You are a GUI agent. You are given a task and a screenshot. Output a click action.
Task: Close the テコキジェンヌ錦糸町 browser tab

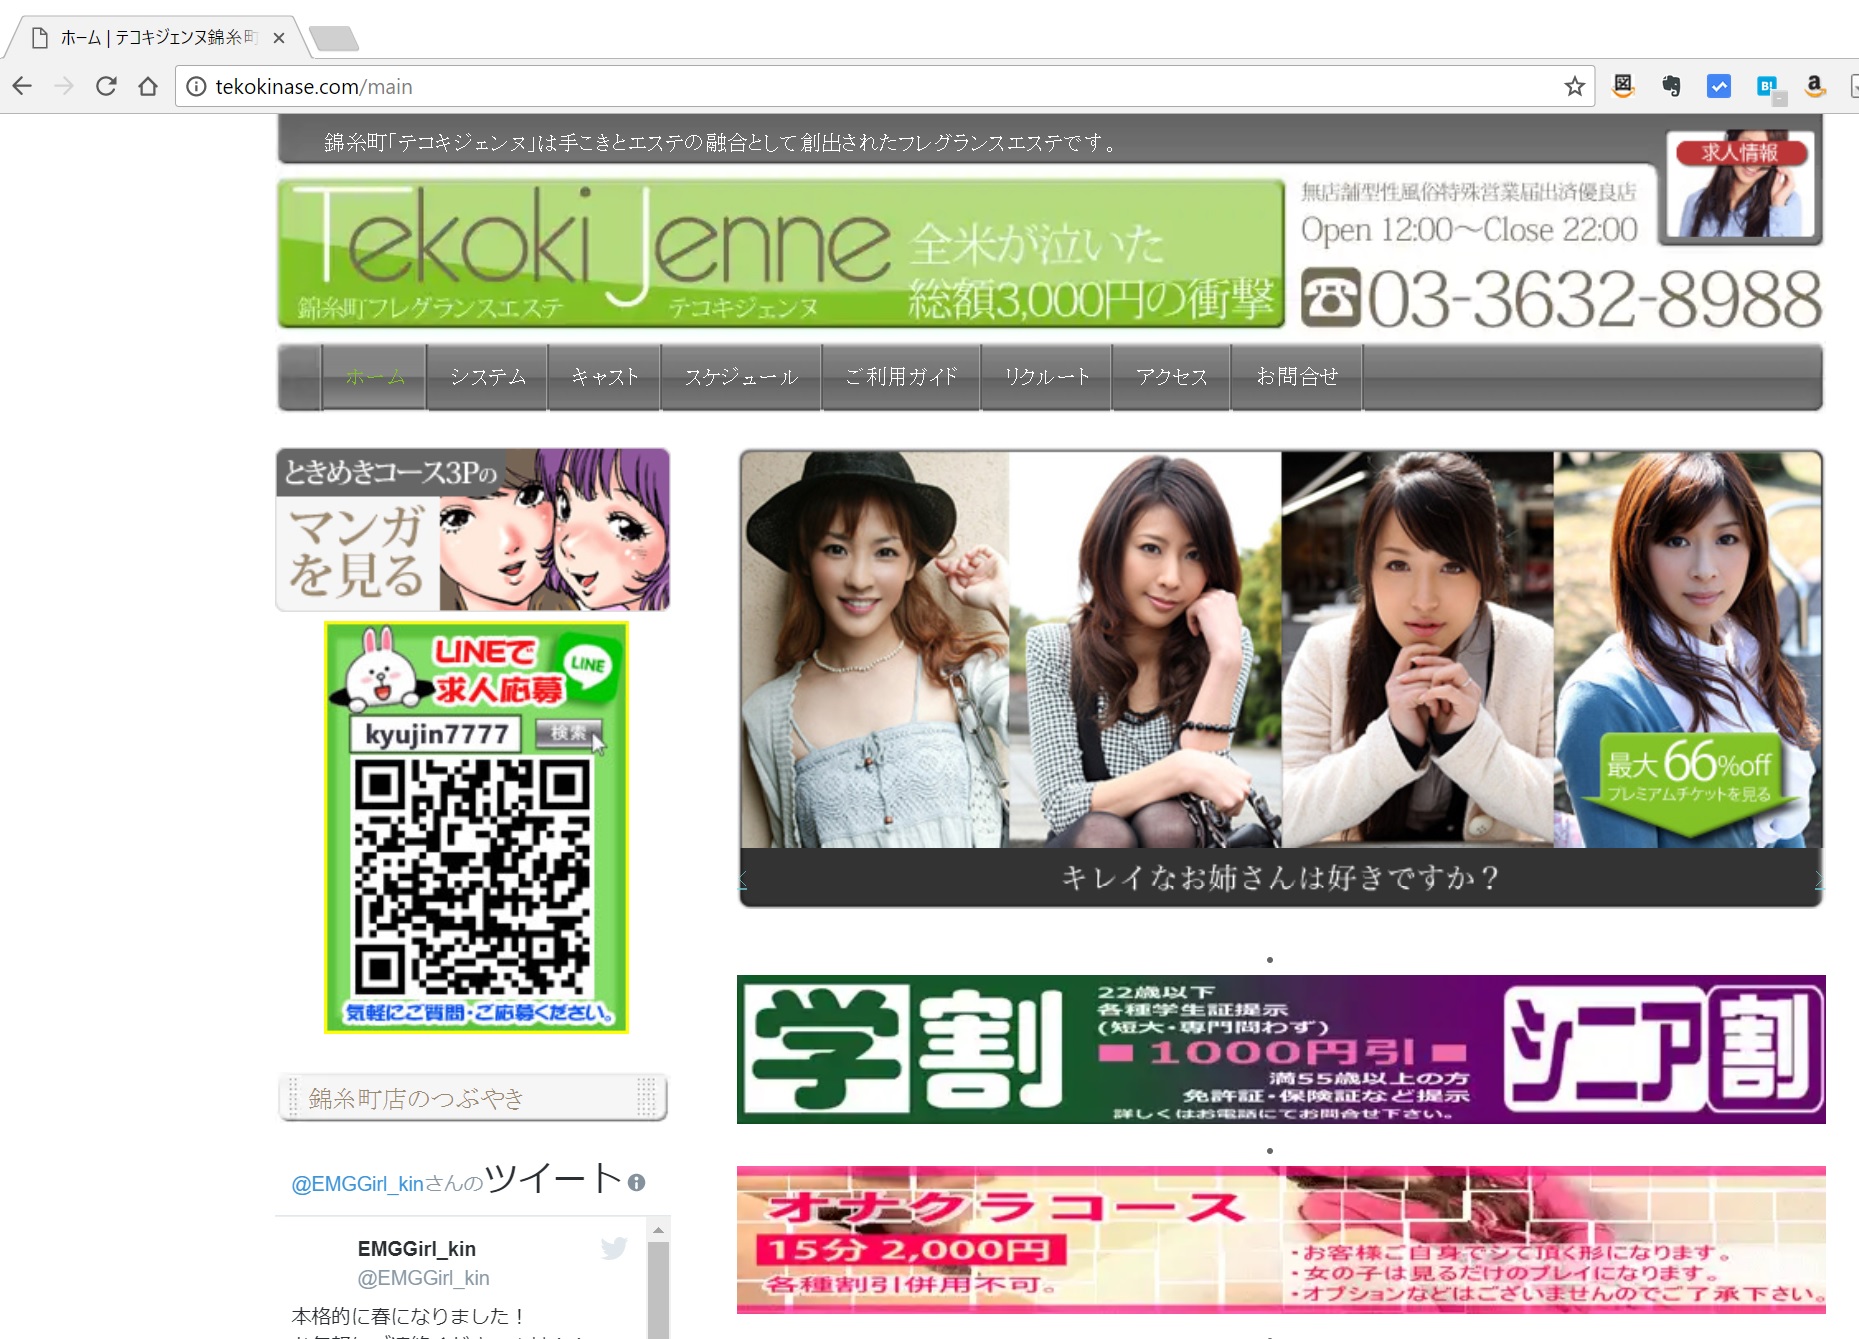279,38
